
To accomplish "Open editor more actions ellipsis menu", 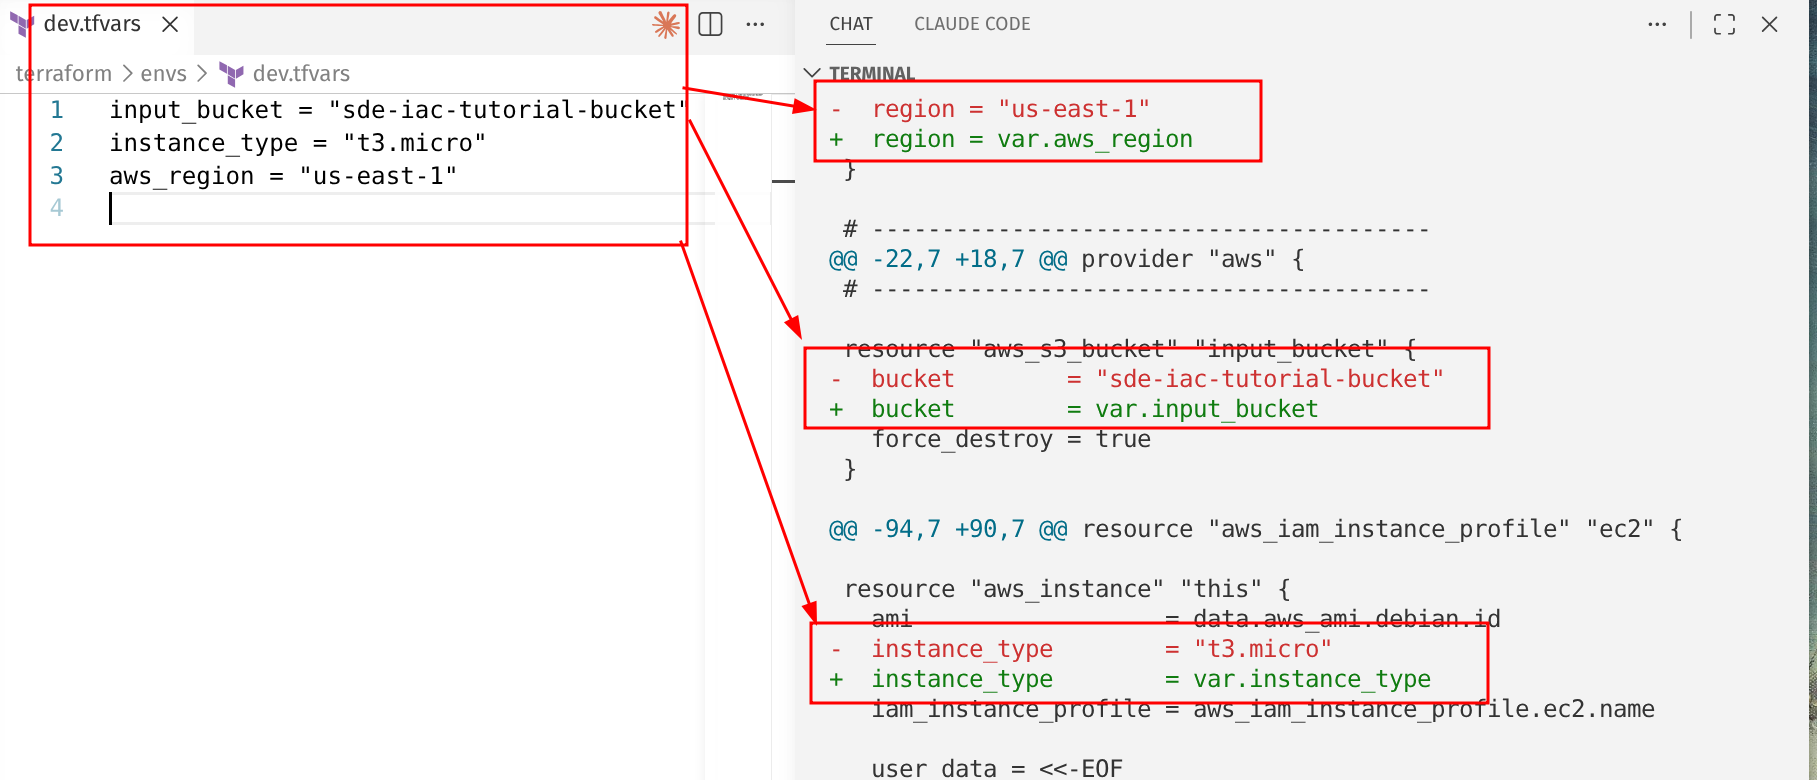I will point(755,24).
